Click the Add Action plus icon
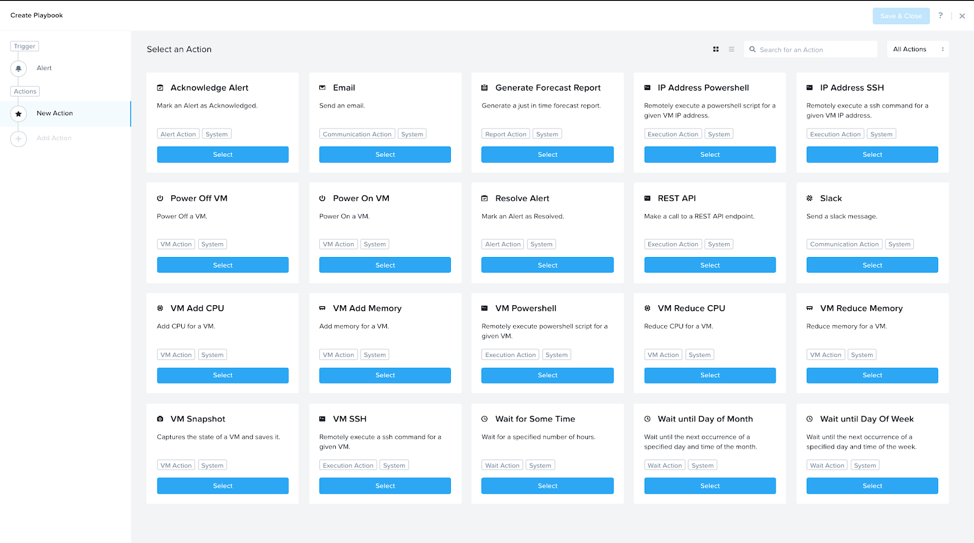The image size is (974, 543). pyautogui.click(x=18, y=139)
